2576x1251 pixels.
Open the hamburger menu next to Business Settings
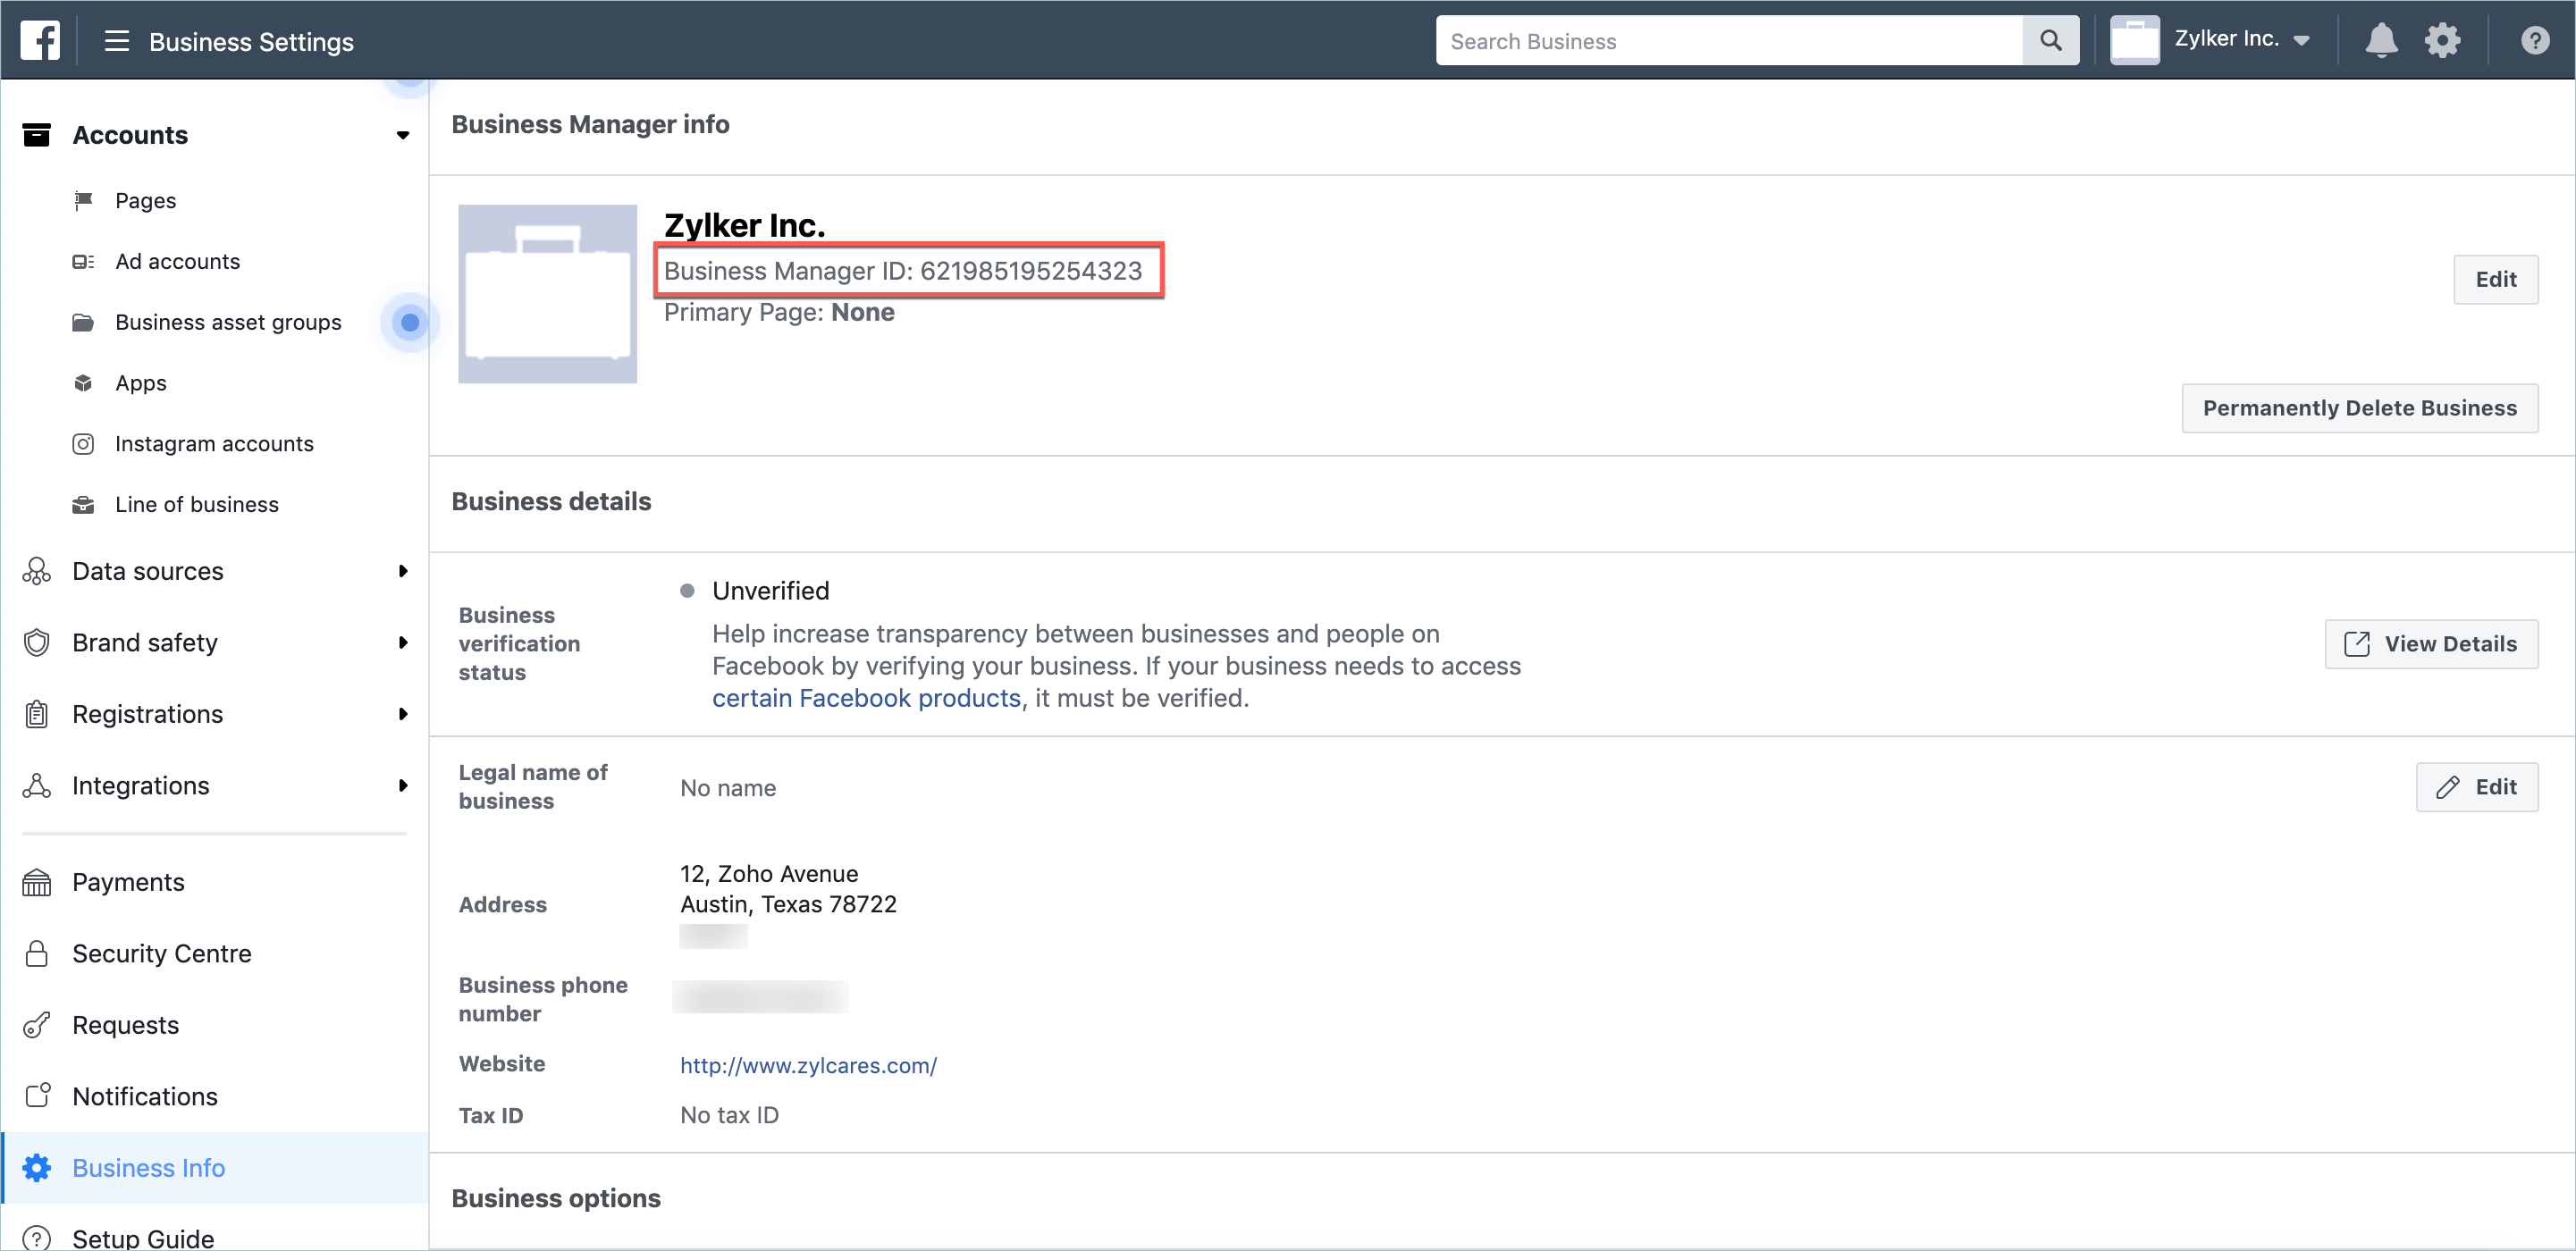click(117, 41)
